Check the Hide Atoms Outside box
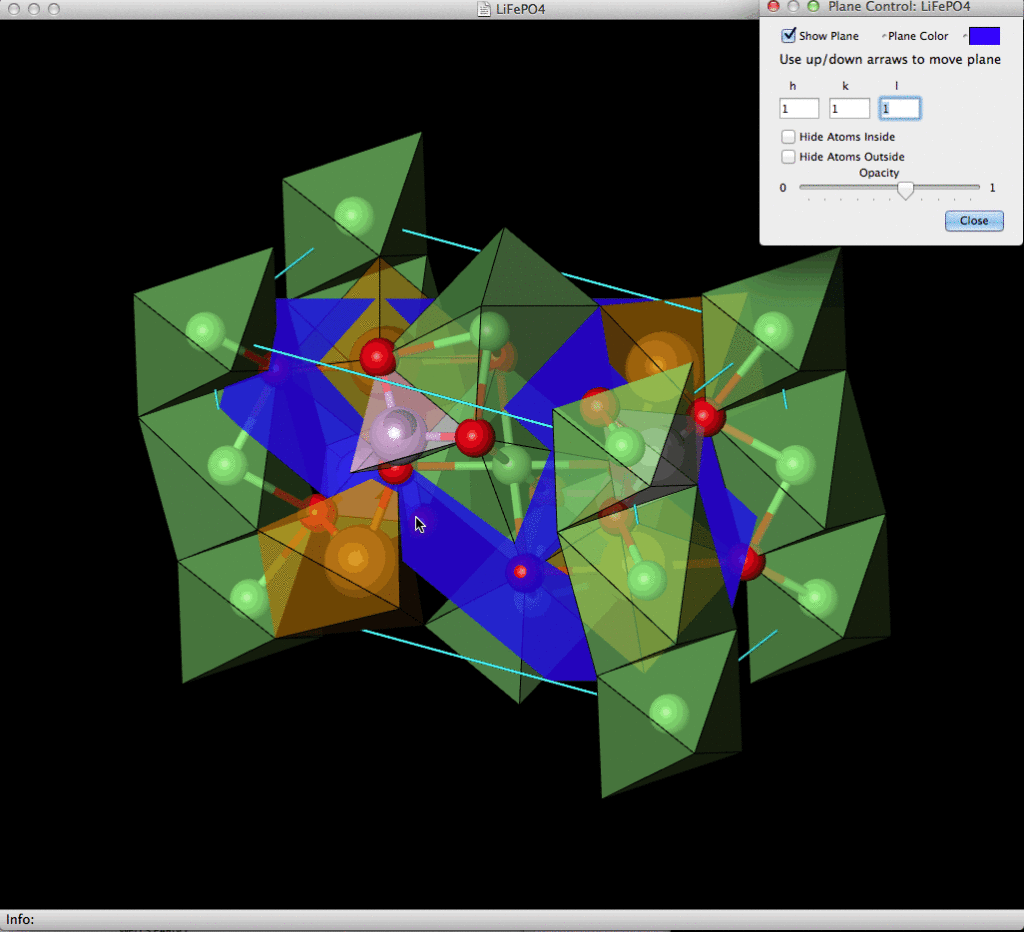Image resolution: width=1024 pixels, height=932 pixels. click(x=789, y=157)
